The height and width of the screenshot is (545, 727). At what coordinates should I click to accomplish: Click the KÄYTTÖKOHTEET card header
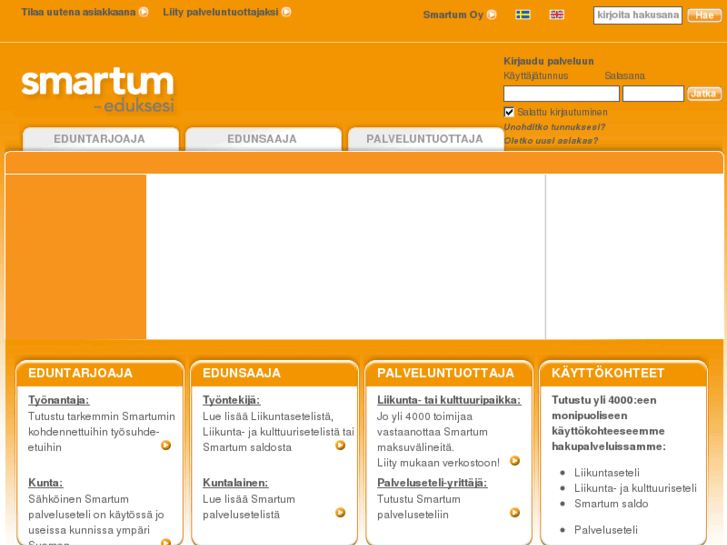pos(623,373)
